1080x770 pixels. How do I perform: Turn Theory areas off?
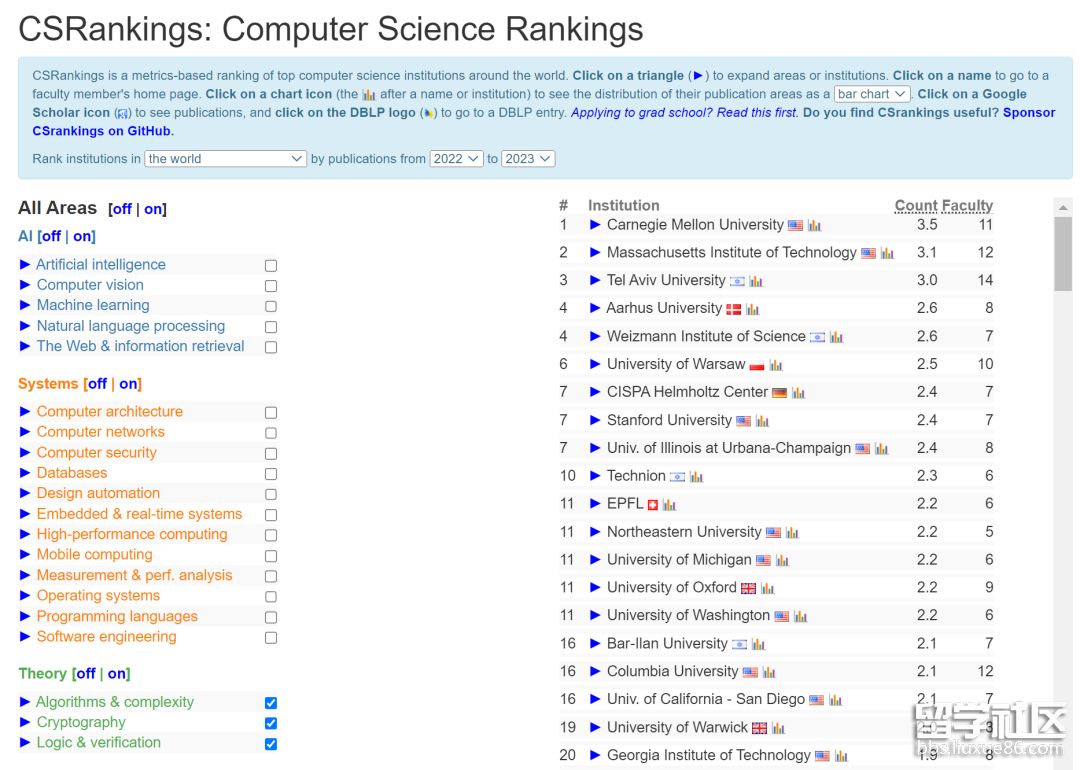(85, 674)
